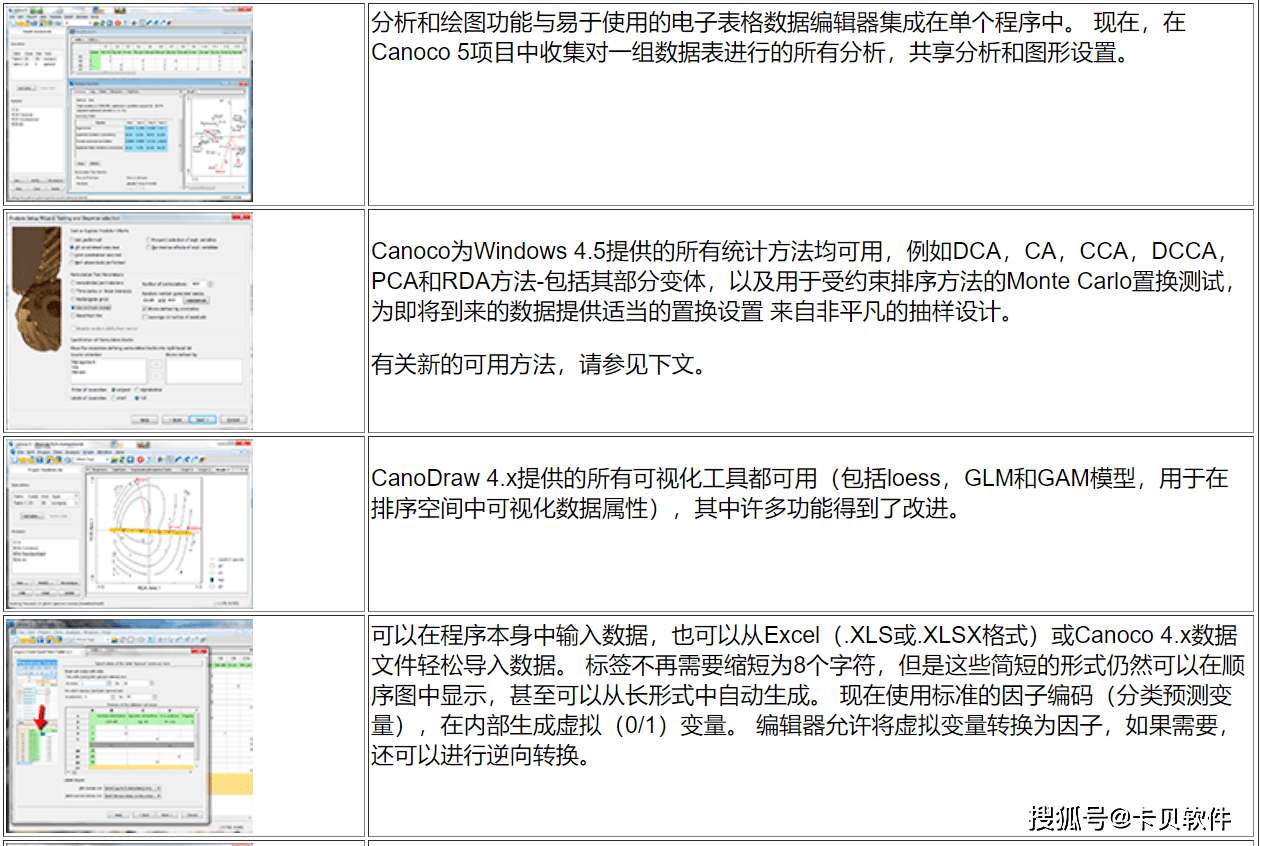Select the print icon in Canoco's top toolbar
The height and width of the screenshot is (846, 1261).
(59, 22)
